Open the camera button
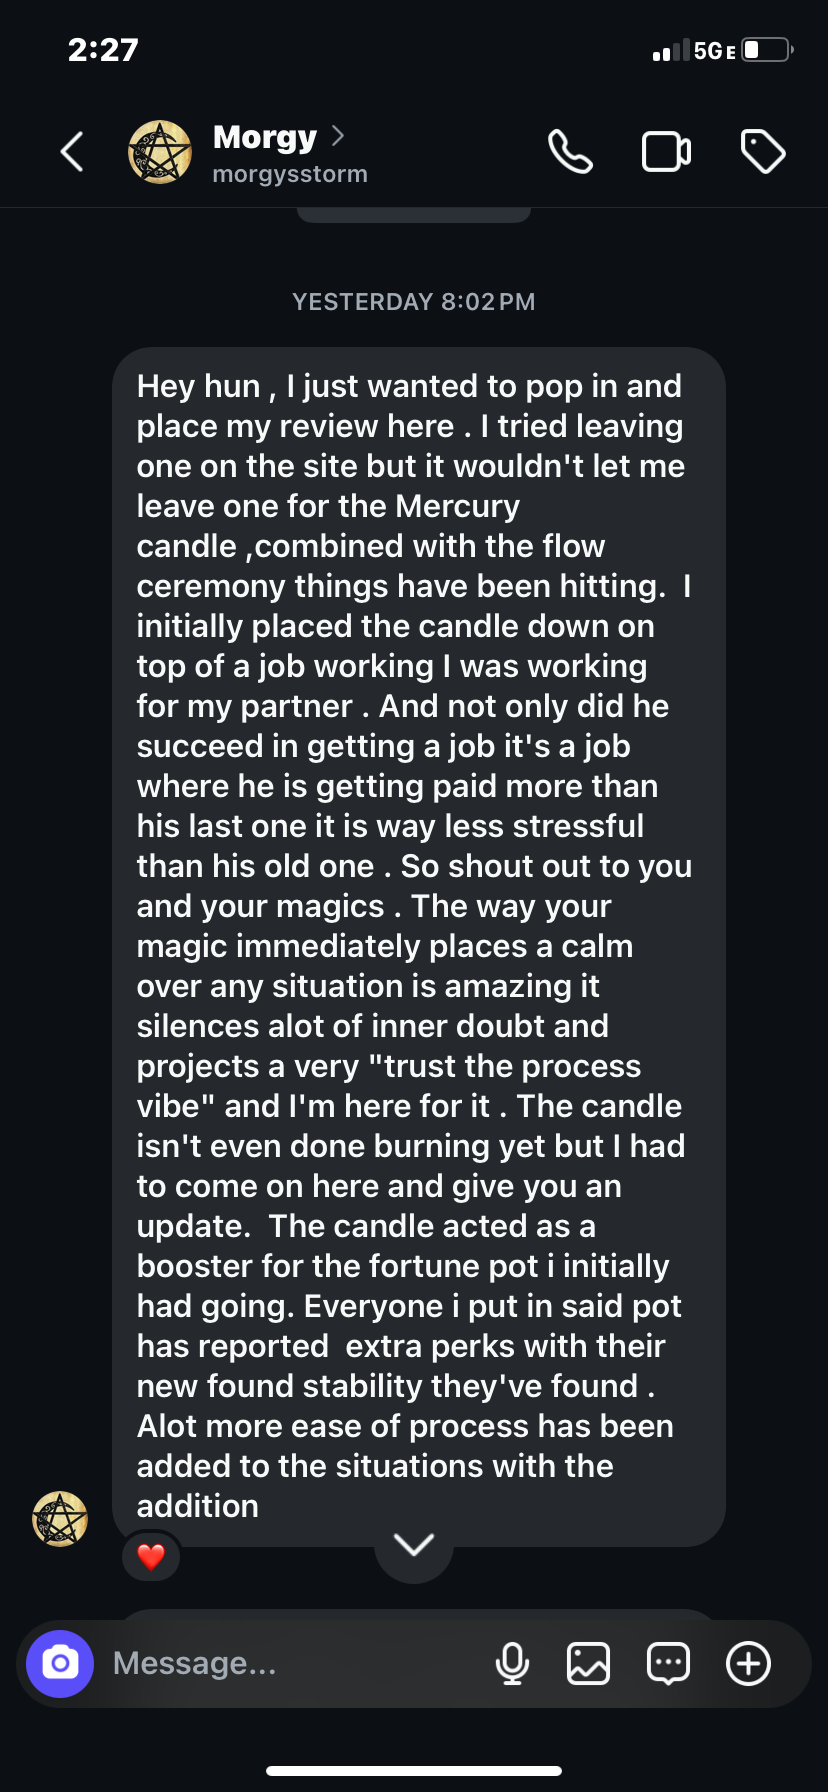This screenshot has width=828, height=1792. [60, 1663]
